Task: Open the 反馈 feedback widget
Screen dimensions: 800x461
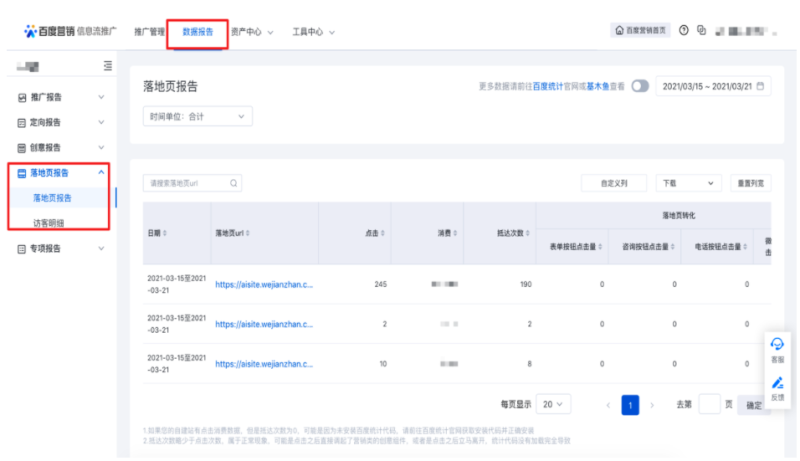Action: tap(777, 389)
